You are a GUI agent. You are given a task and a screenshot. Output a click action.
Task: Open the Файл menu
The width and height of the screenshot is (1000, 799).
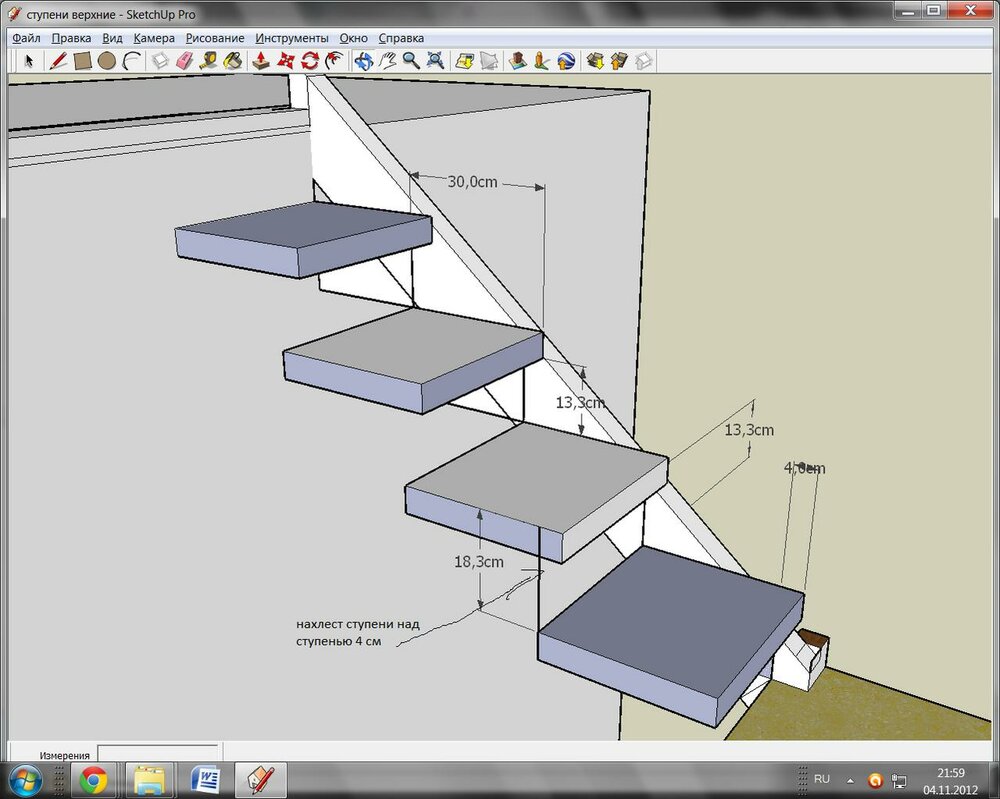pyautogui.click(x=26, y=38)
